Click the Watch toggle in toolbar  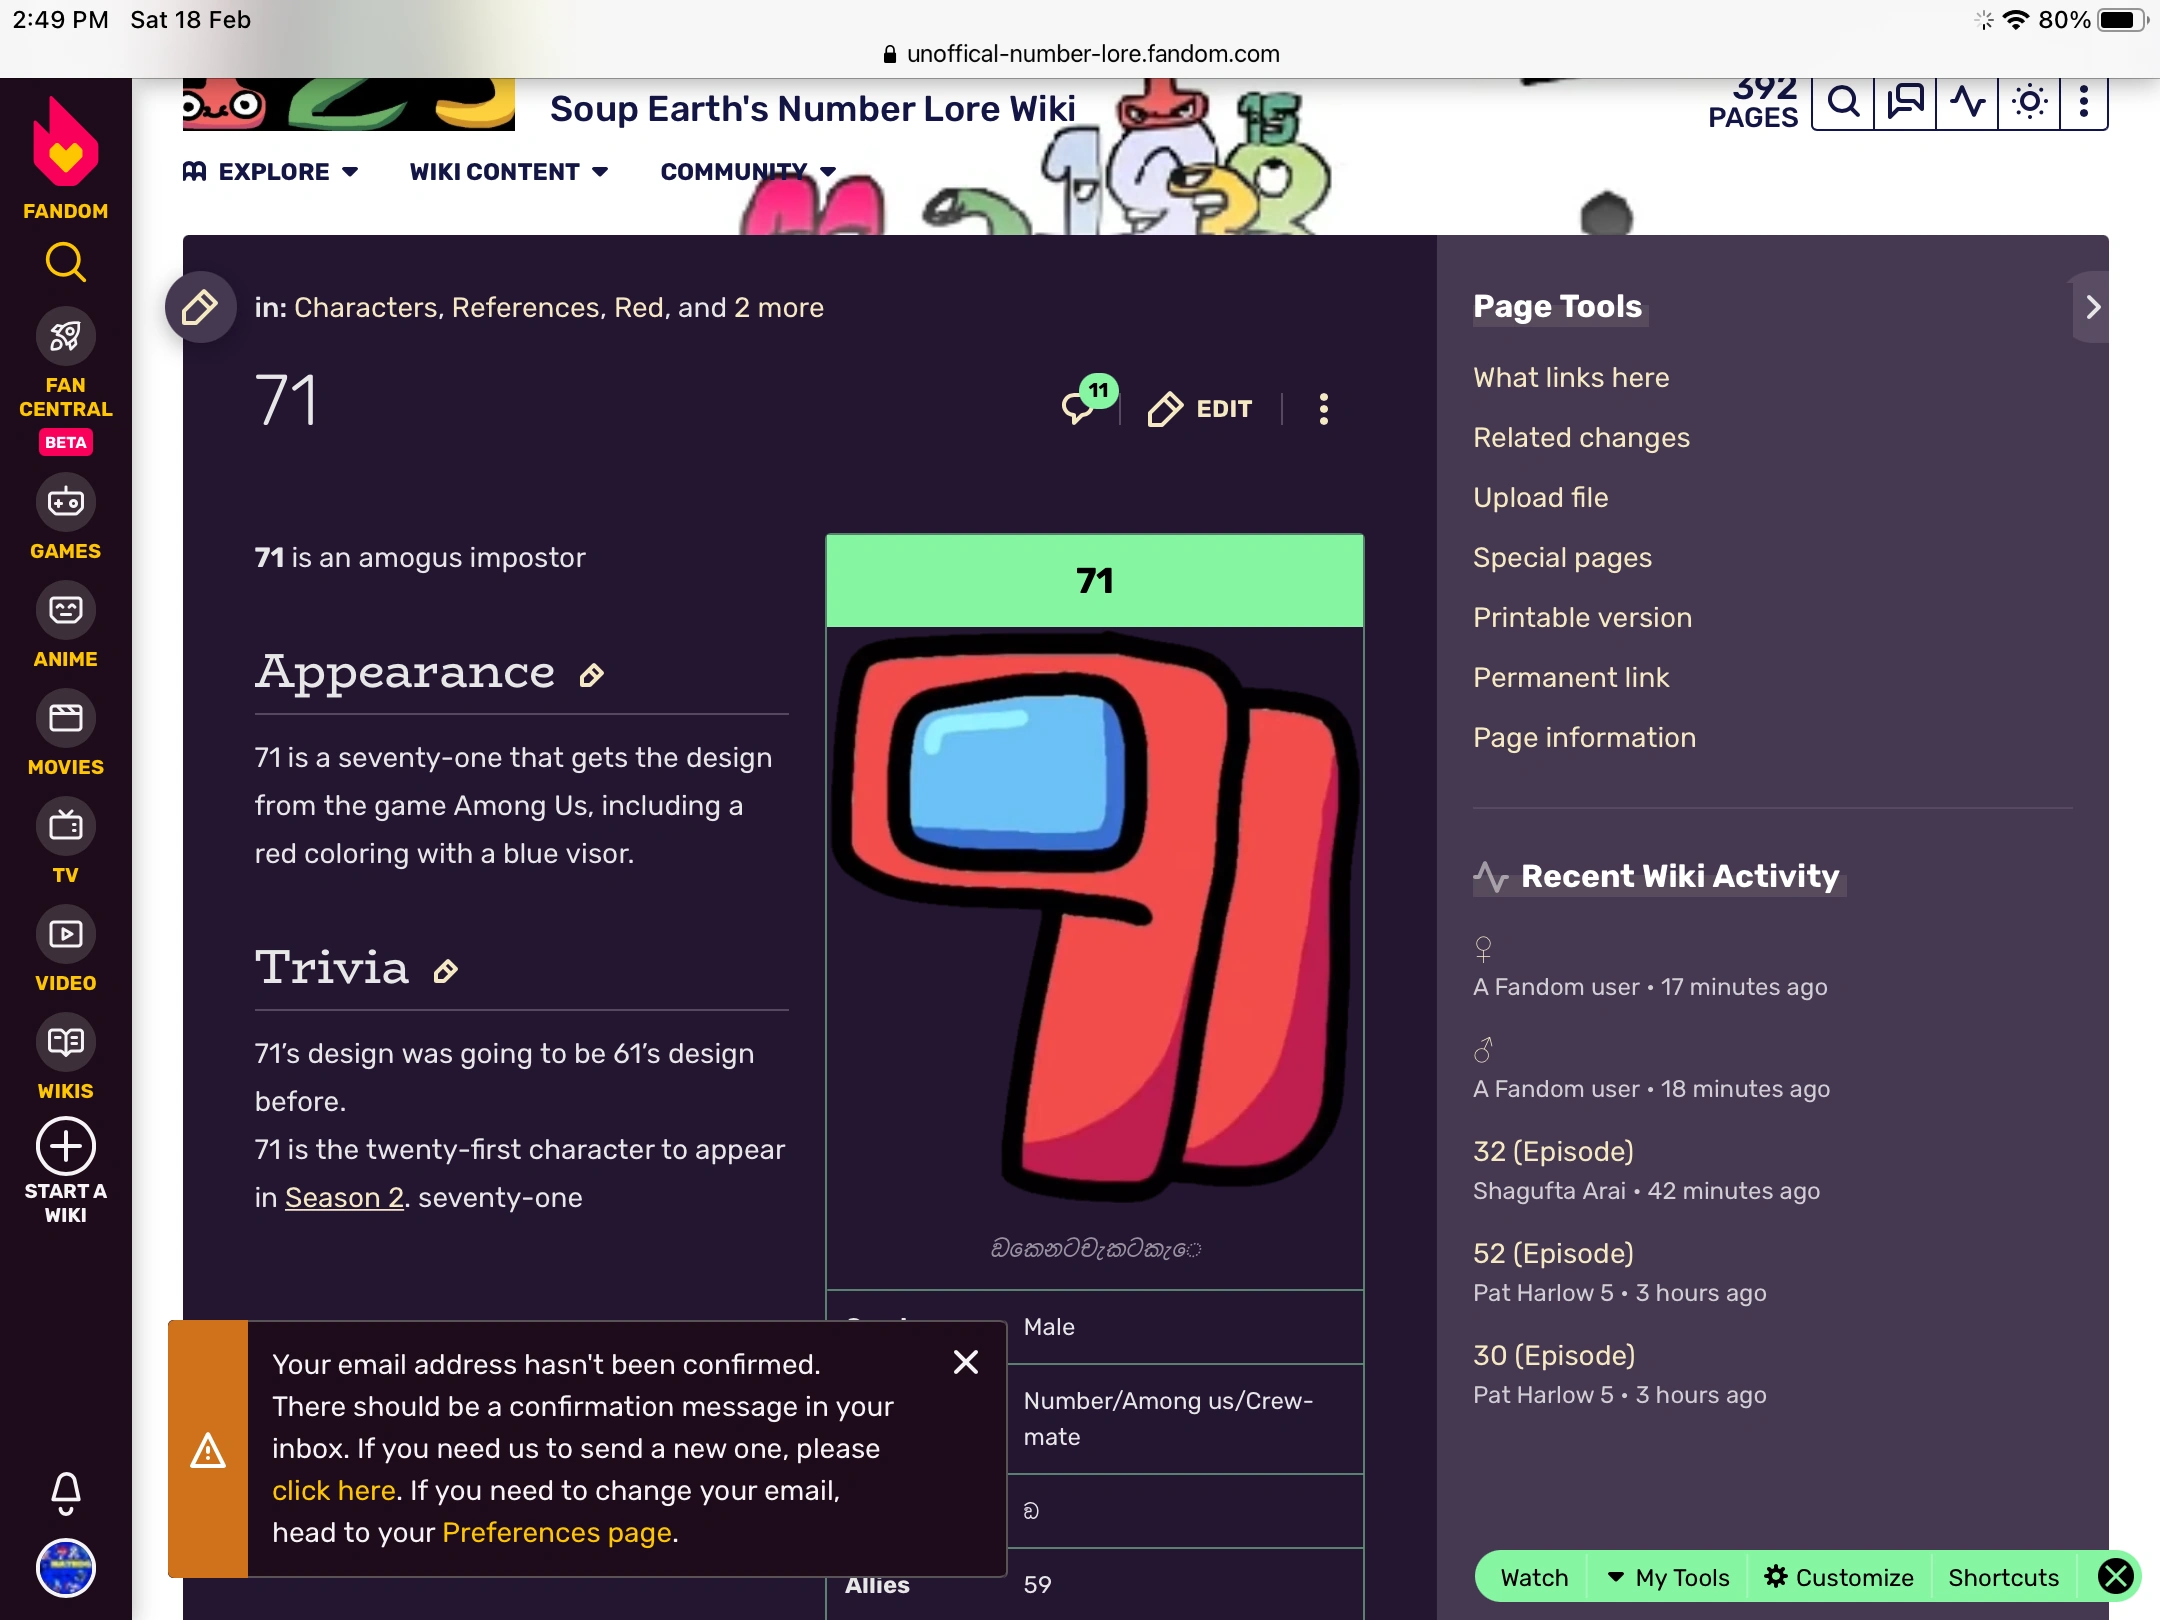[1534, 1577]
